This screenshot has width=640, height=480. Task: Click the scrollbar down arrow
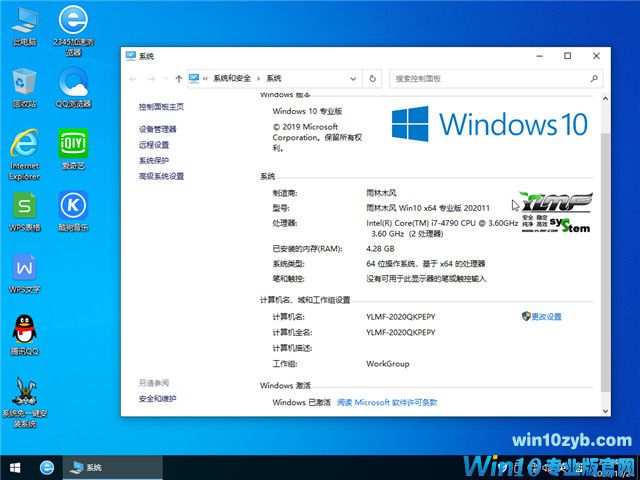(x=605, y=411)
